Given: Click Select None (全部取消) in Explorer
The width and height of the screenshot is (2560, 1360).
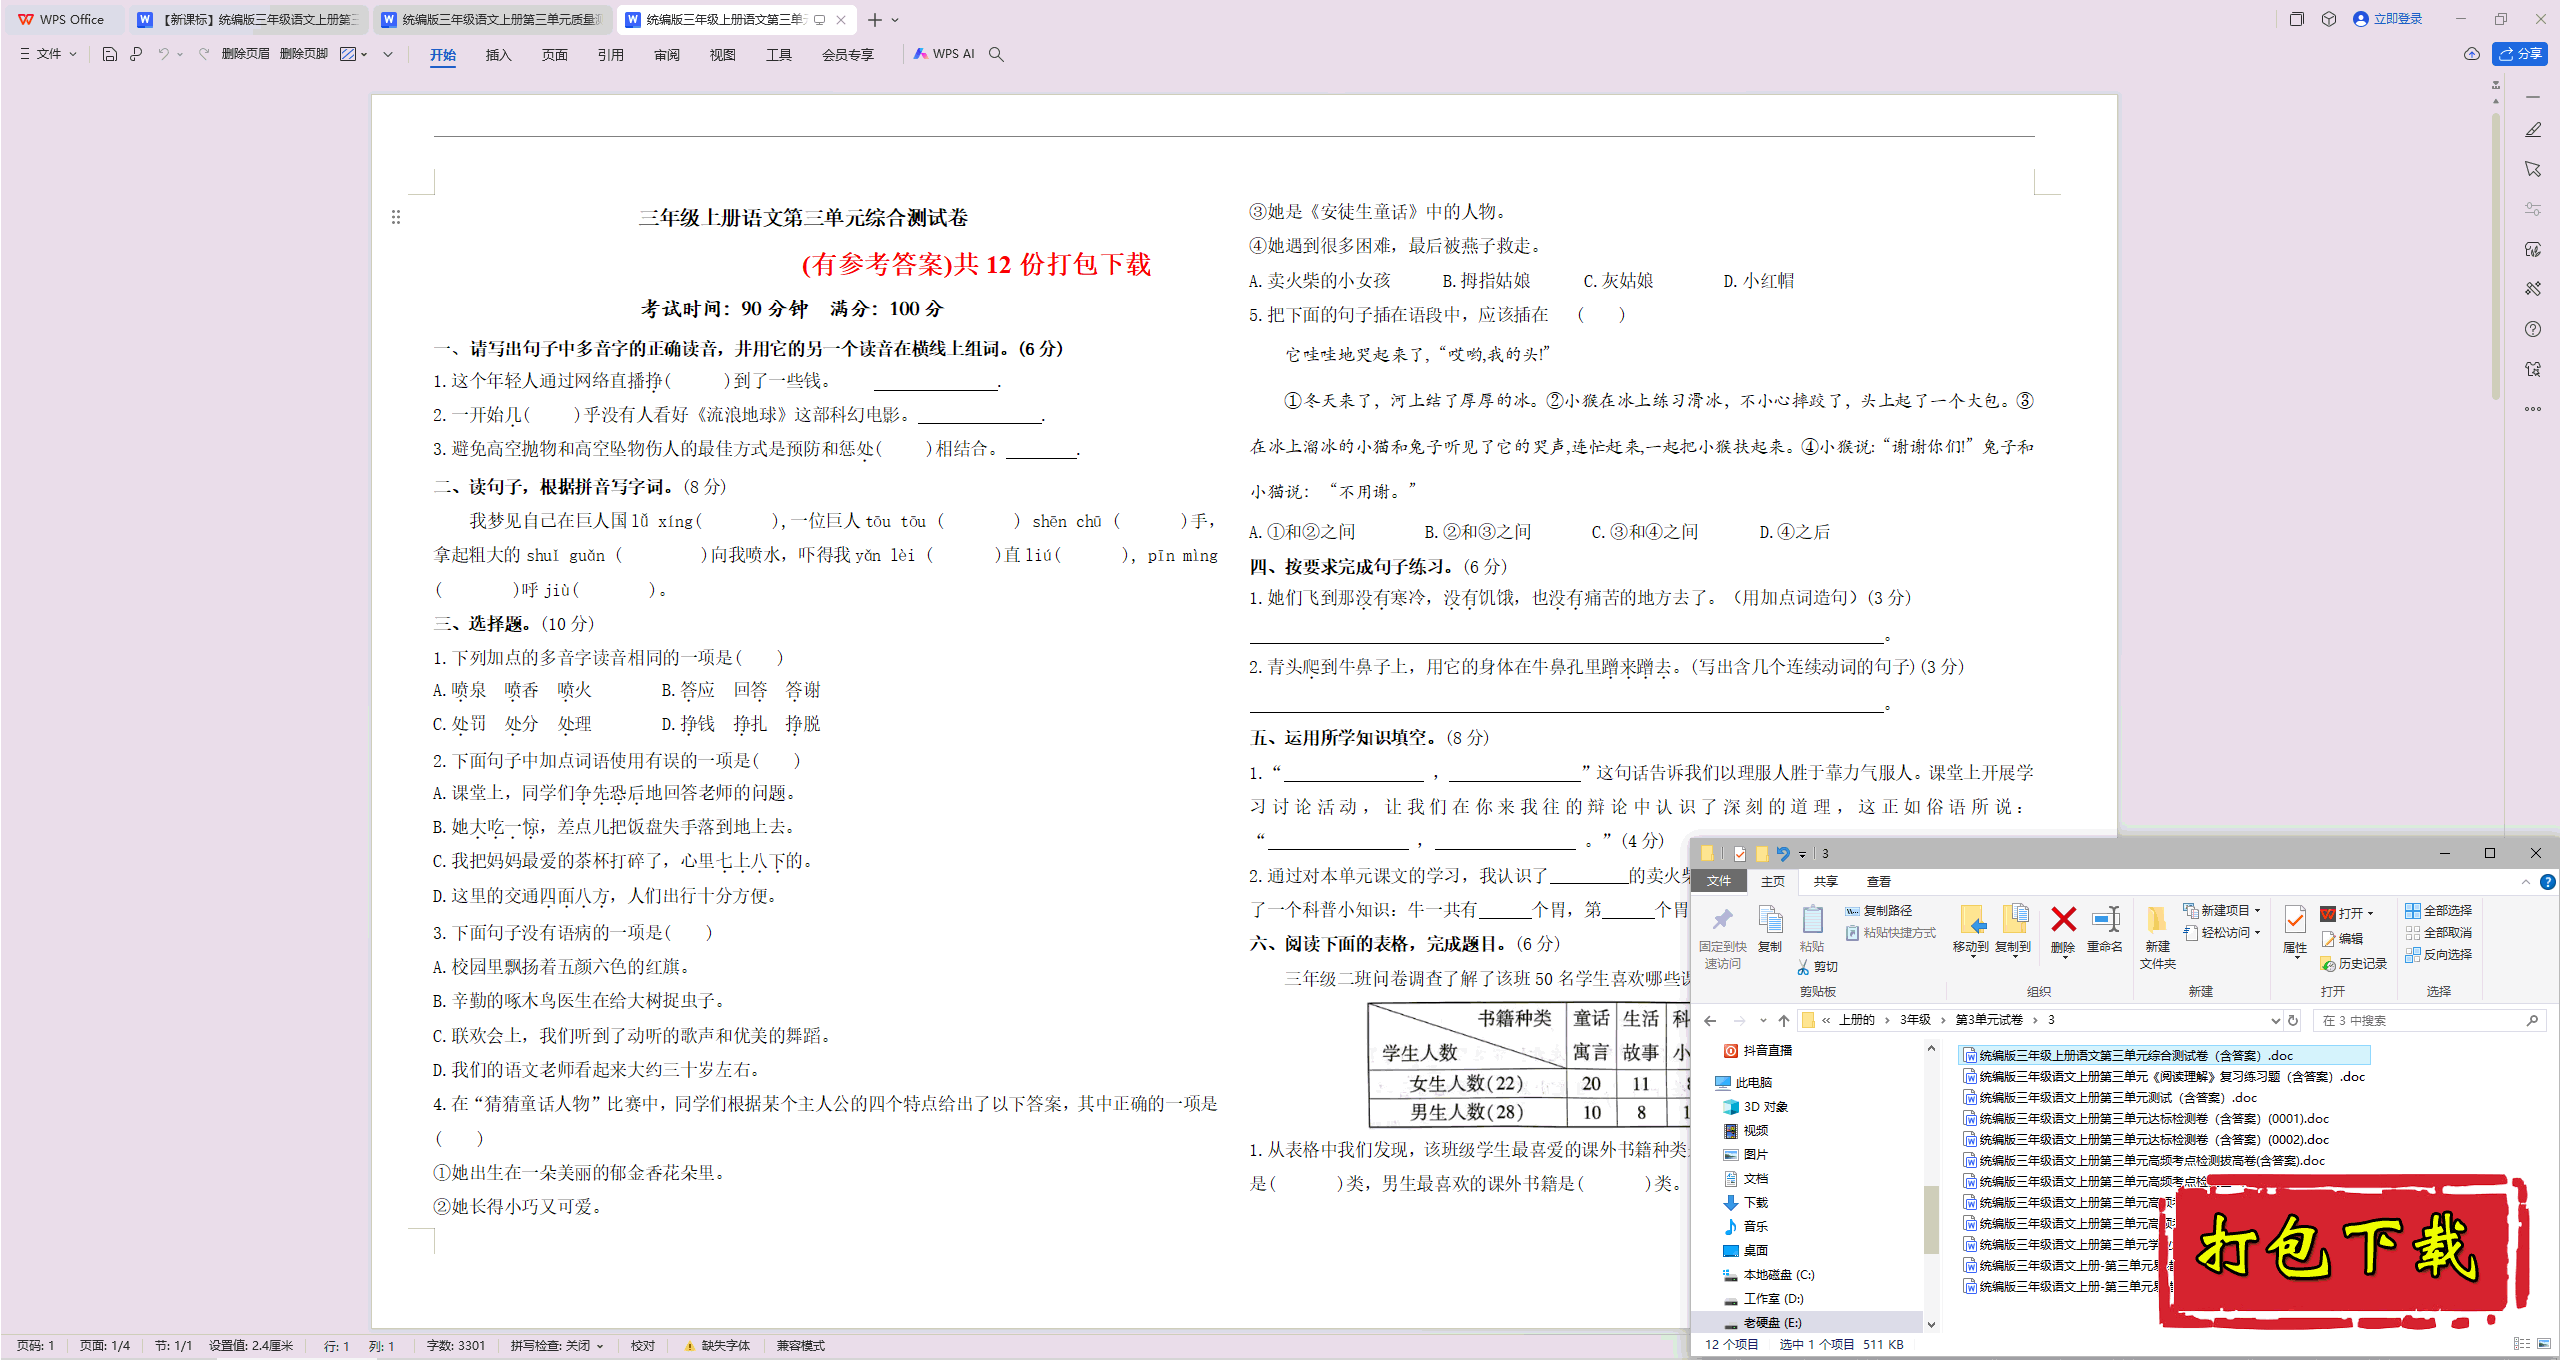Looking at the screenshot, I should pyautogui.click(x=2439, y=933).
